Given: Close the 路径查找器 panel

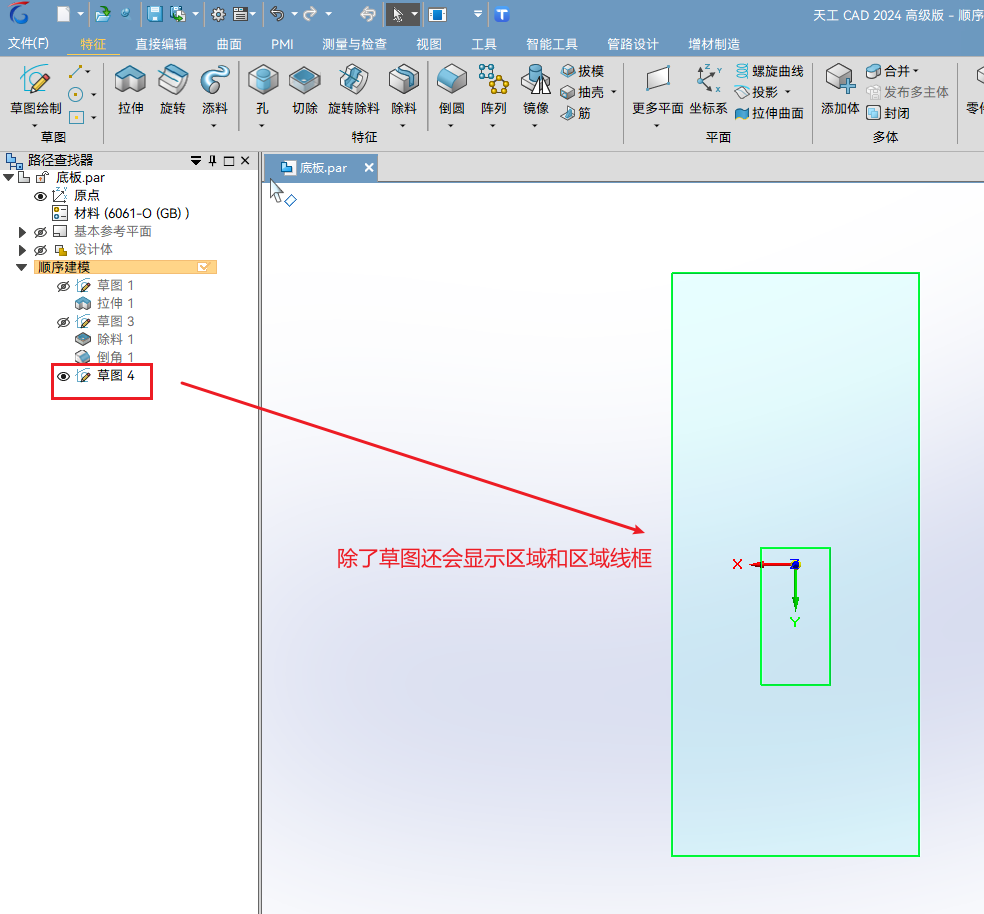Looking at the screenshot, I should (x=245, y=161).
